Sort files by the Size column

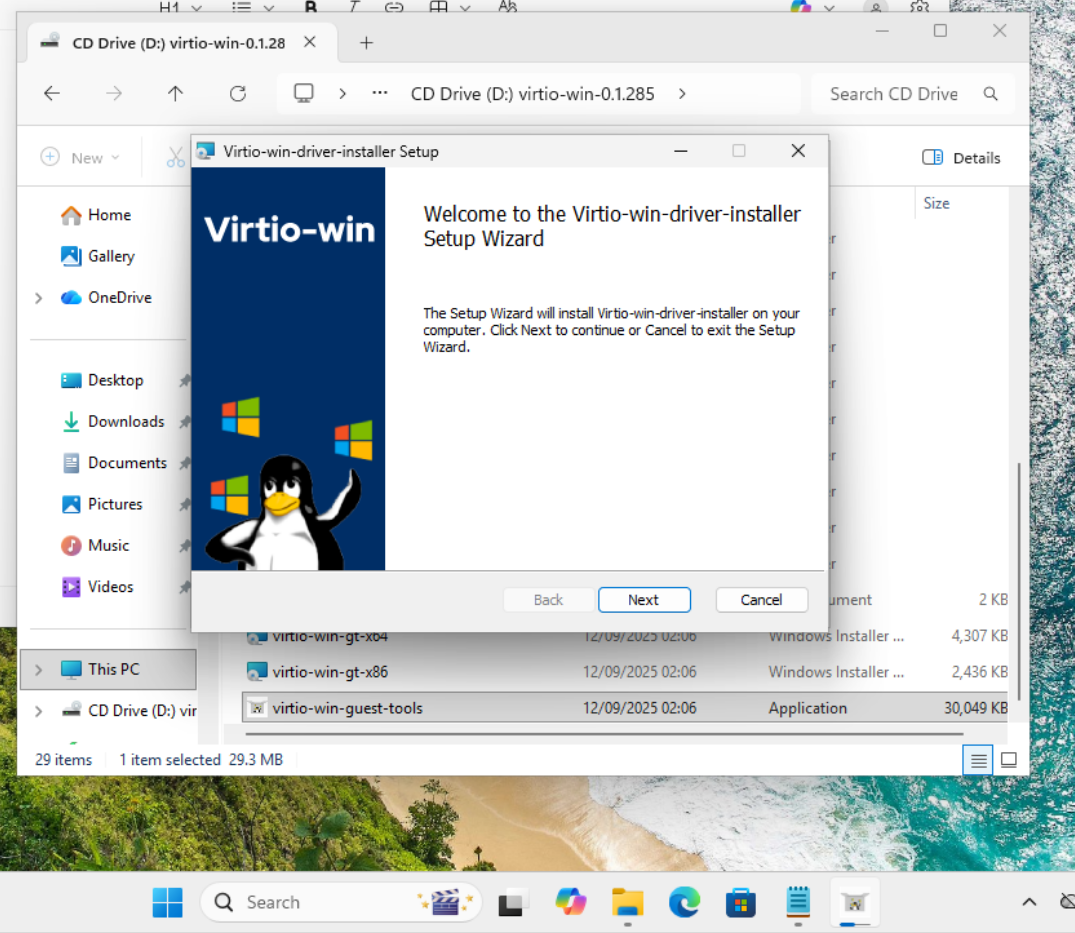pos(937,203)
